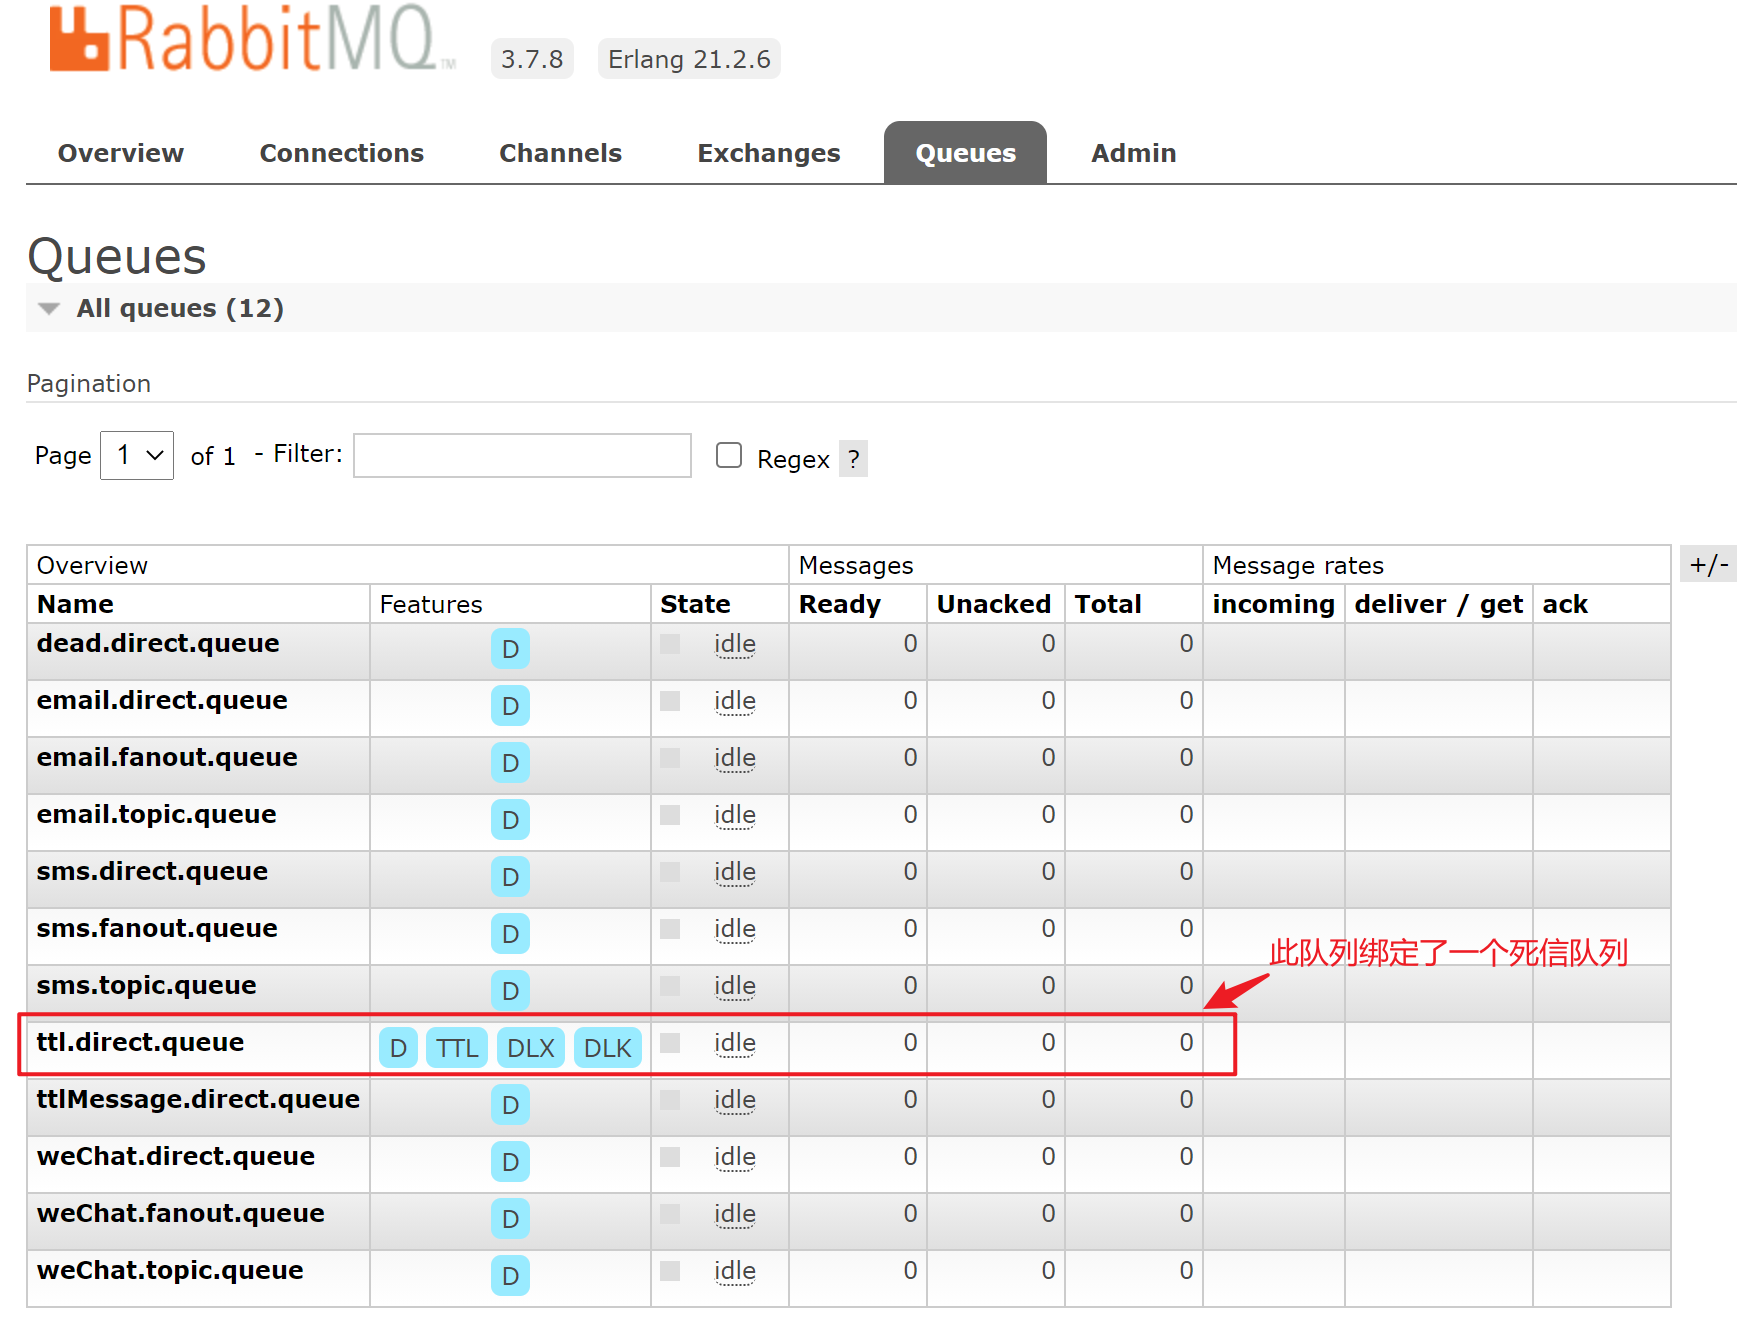Image resolution: width=1737 pixels, height=1332 pixels.
Task: Click the TTL badge on ttl.direct.queue
Action: pyautogui.click(x=456, y=1048)
